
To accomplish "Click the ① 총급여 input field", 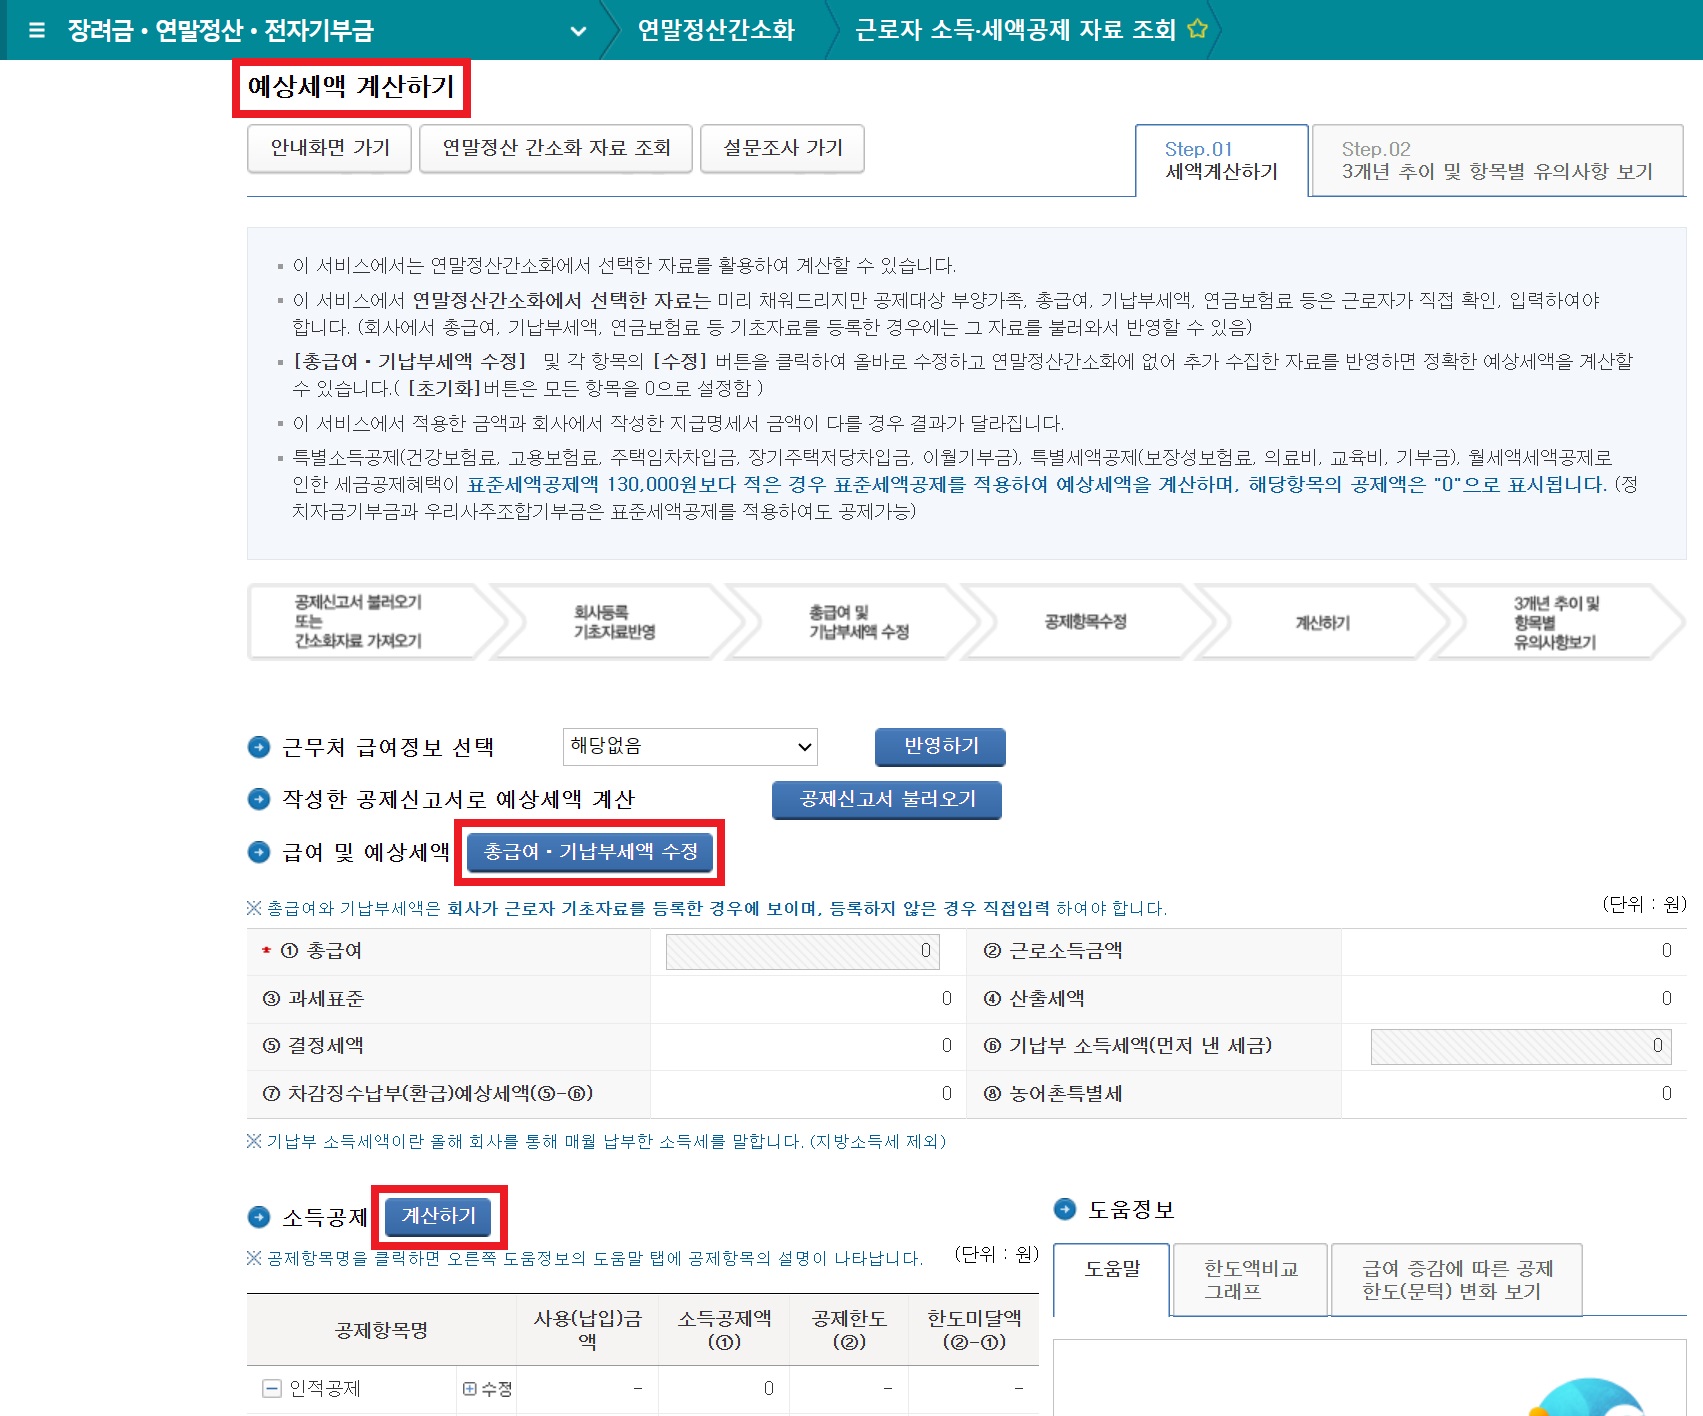I will pos(803,951).
